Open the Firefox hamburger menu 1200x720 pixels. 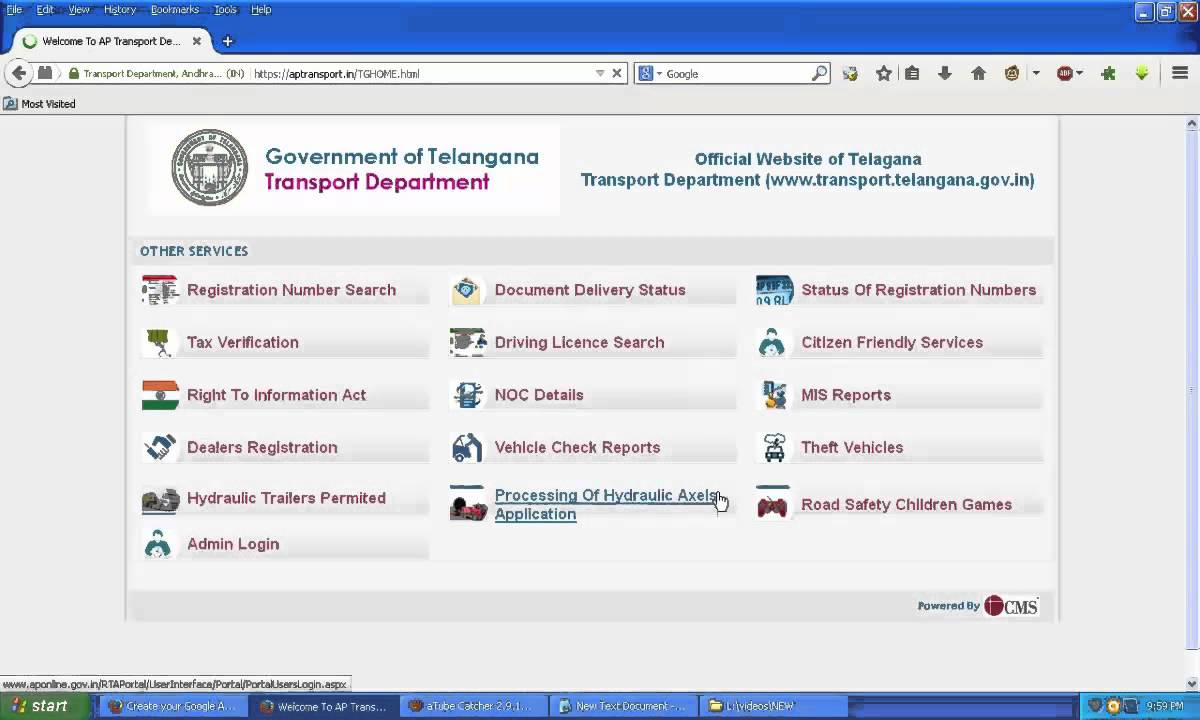pyautogui.click(x=1180, y=73)
